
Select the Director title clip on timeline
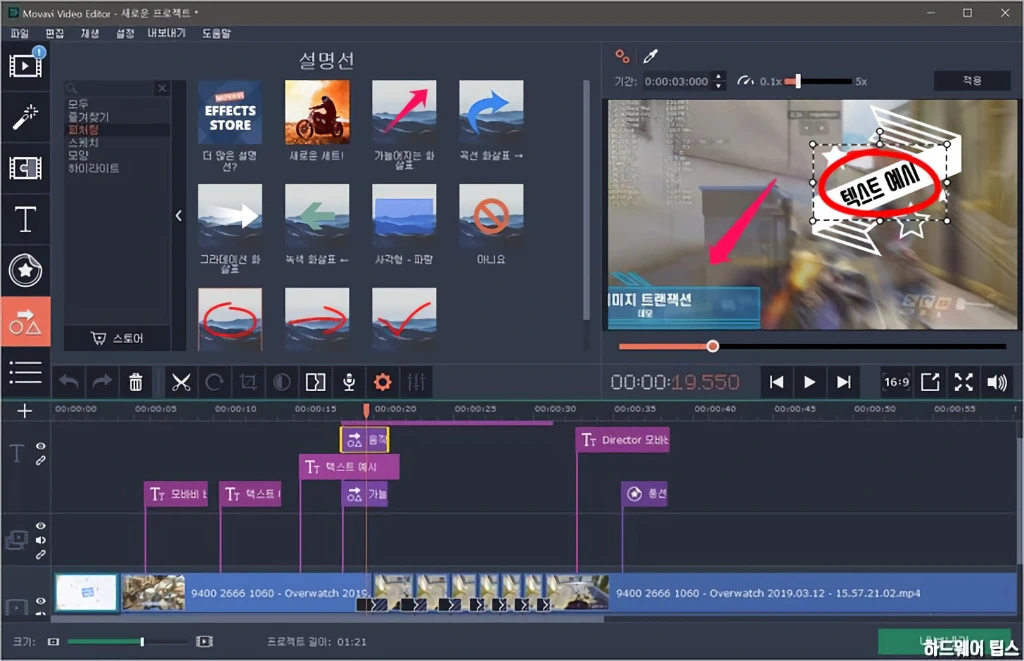[624, 440]
